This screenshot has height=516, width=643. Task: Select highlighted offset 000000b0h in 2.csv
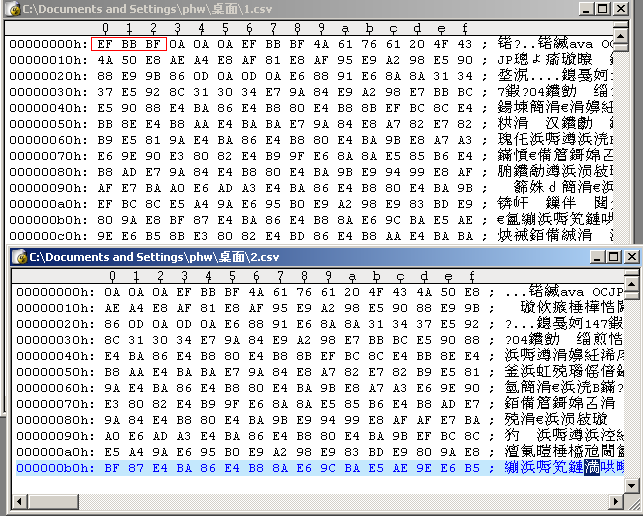coord(56,468)
